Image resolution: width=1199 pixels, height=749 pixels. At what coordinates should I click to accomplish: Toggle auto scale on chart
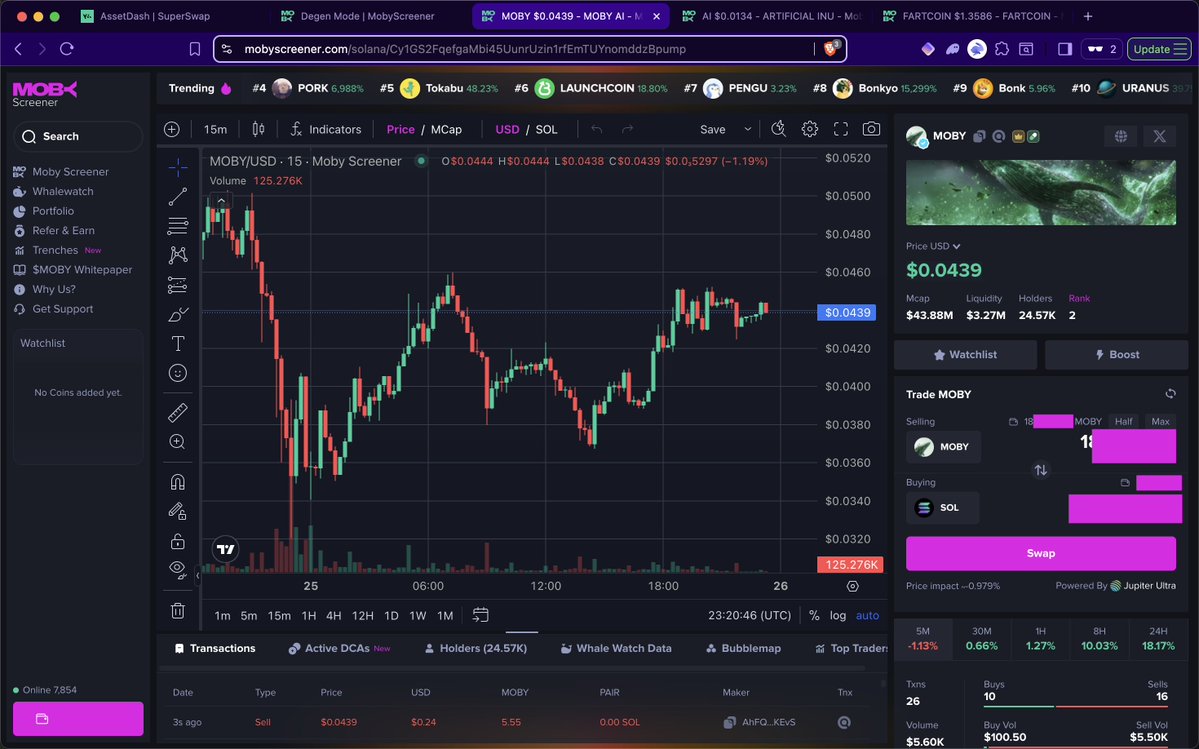tap(867, 615)
